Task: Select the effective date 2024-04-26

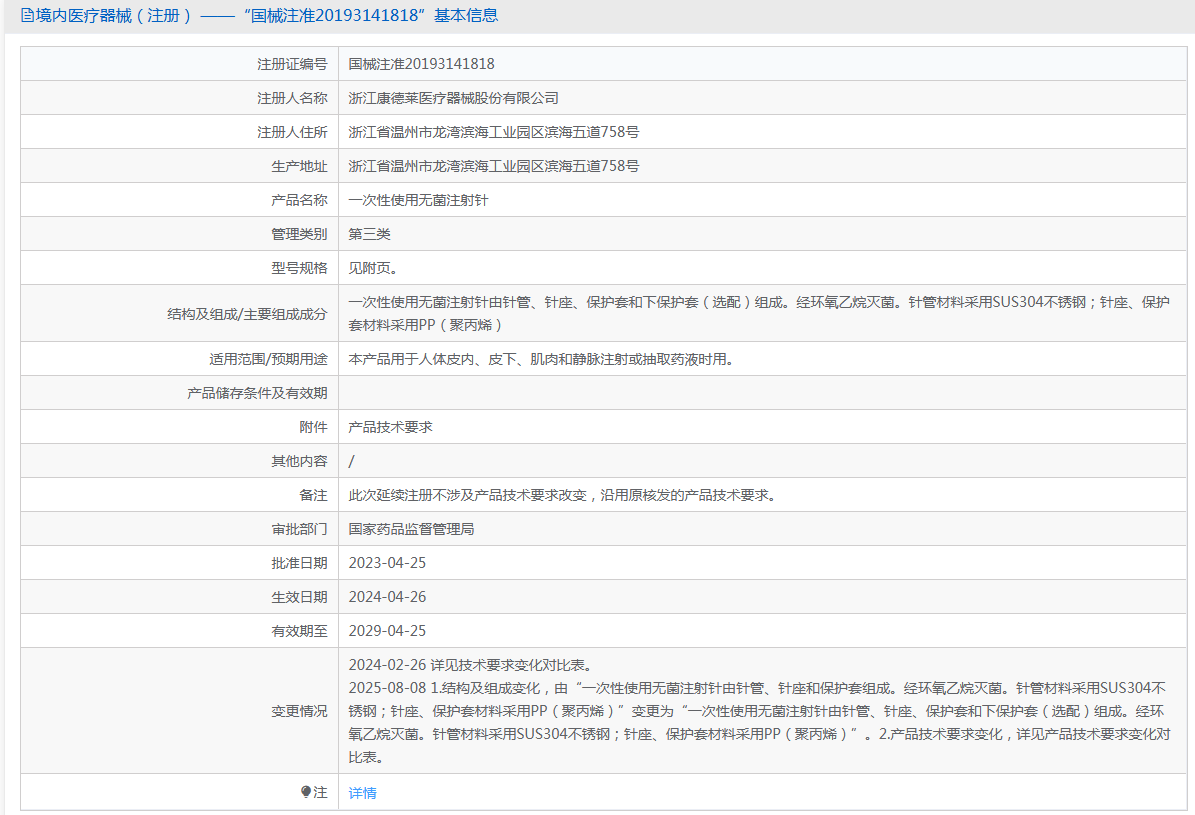Action: (x=387, y=597)
